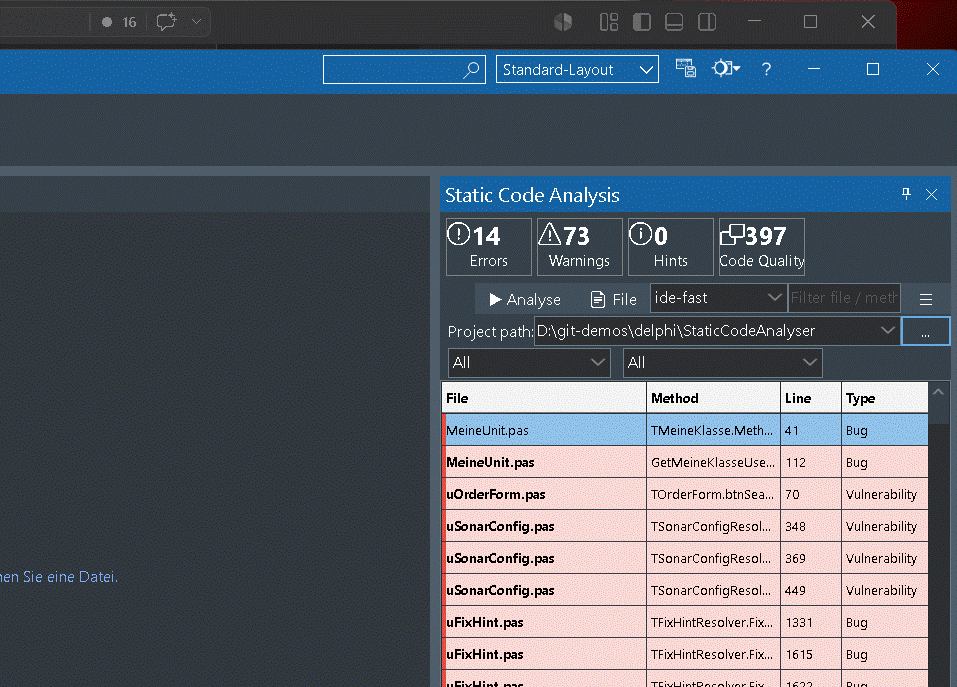
Task: Click the desktop layout save icon
Action: coord(685,68)
